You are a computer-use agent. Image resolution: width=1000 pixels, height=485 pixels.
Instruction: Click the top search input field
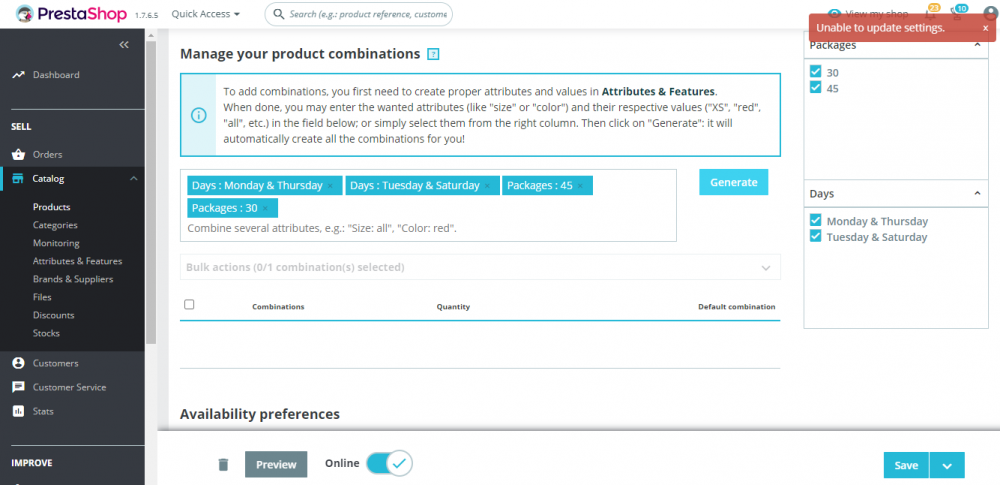click(365, 14)
